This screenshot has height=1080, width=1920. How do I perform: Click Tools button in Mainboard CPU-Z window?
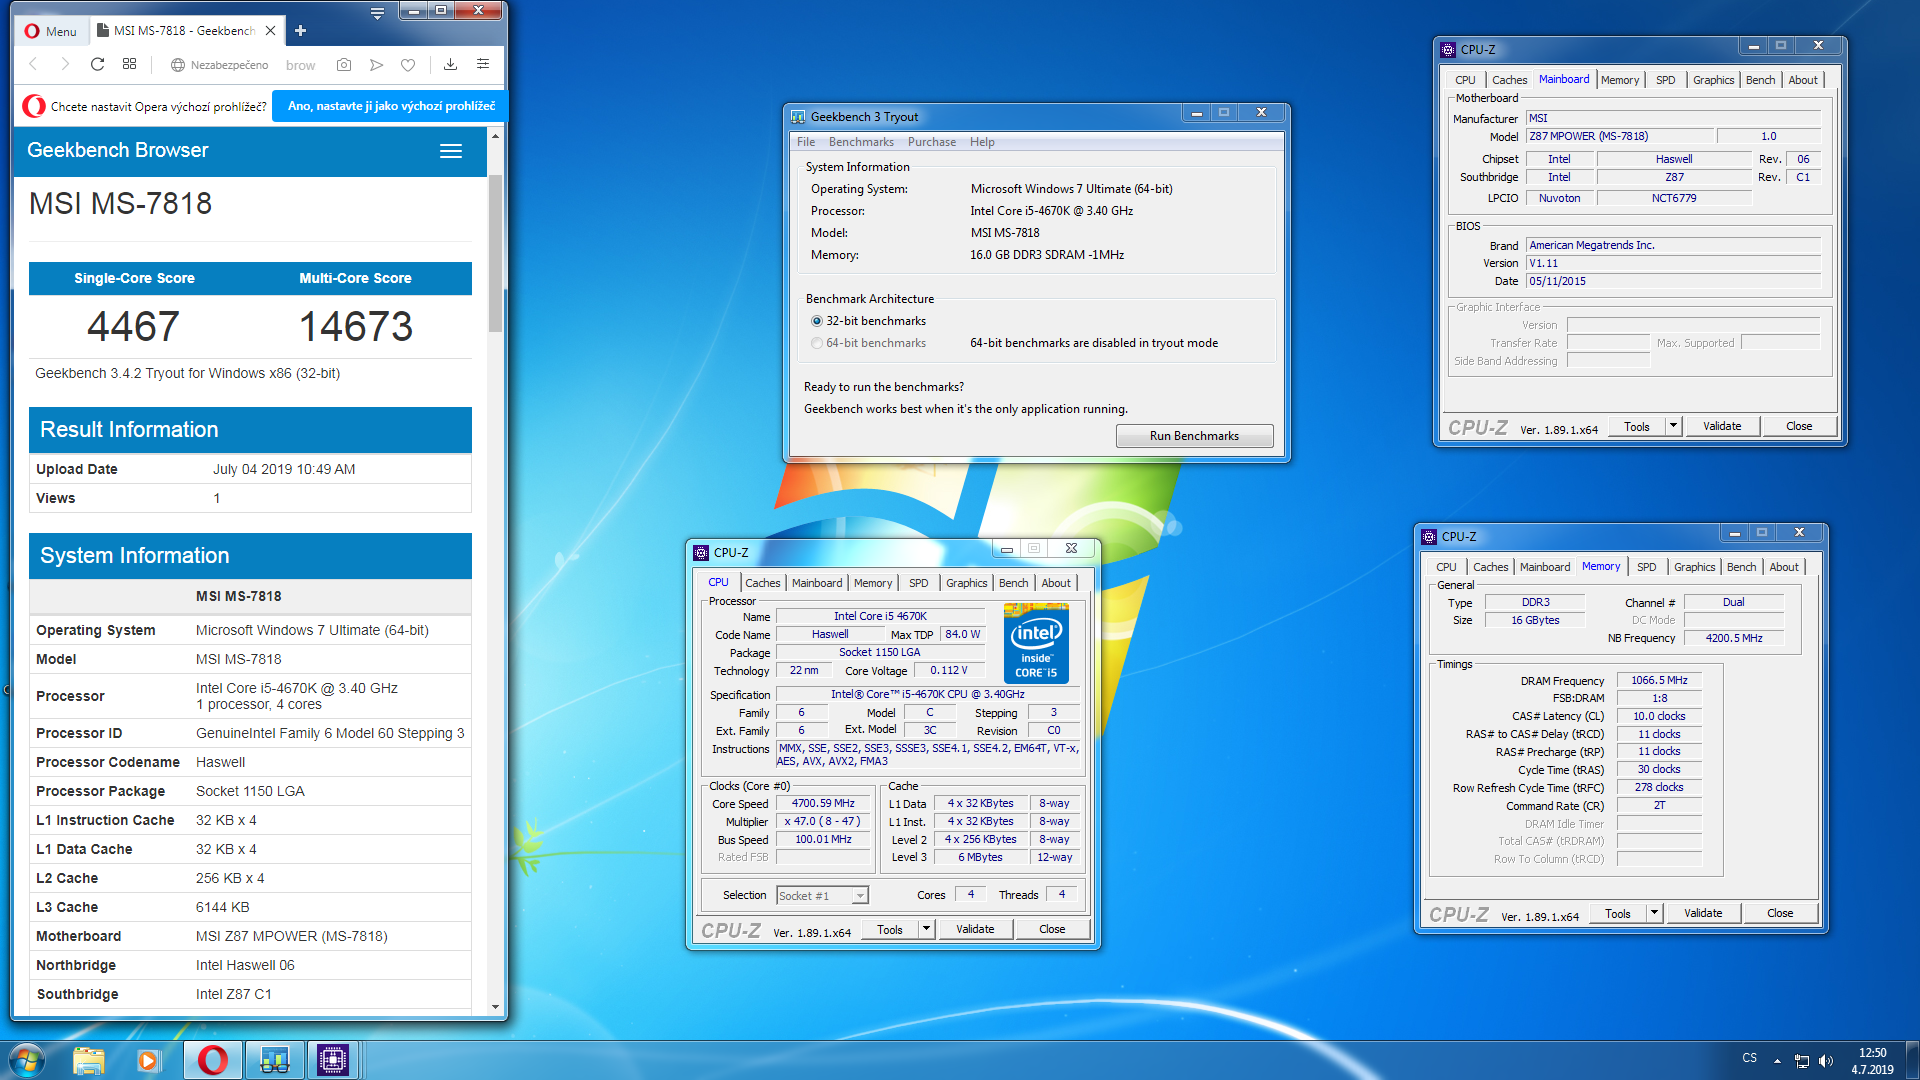point(1636,427)
